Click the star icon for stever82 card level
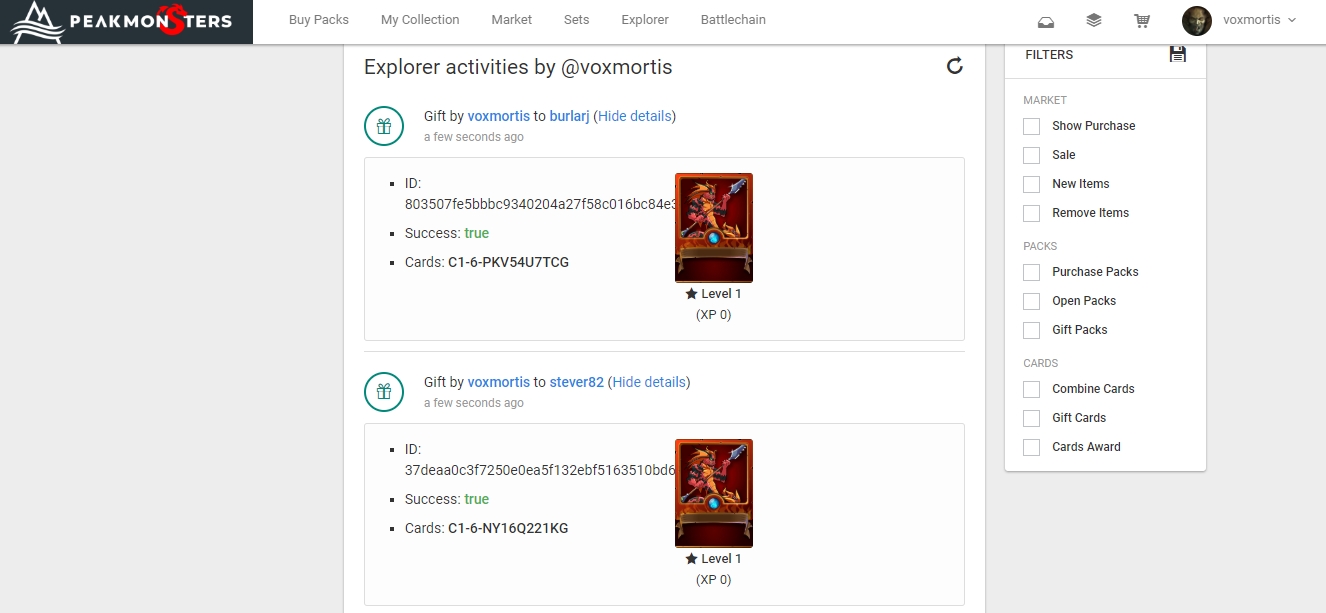 [x=691, y=559]
